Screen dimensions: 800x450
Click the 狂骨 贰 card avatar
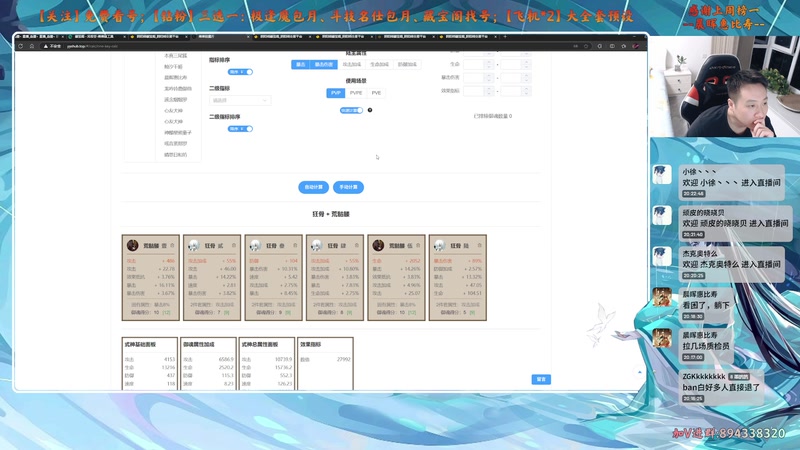[x=194, y=245]
